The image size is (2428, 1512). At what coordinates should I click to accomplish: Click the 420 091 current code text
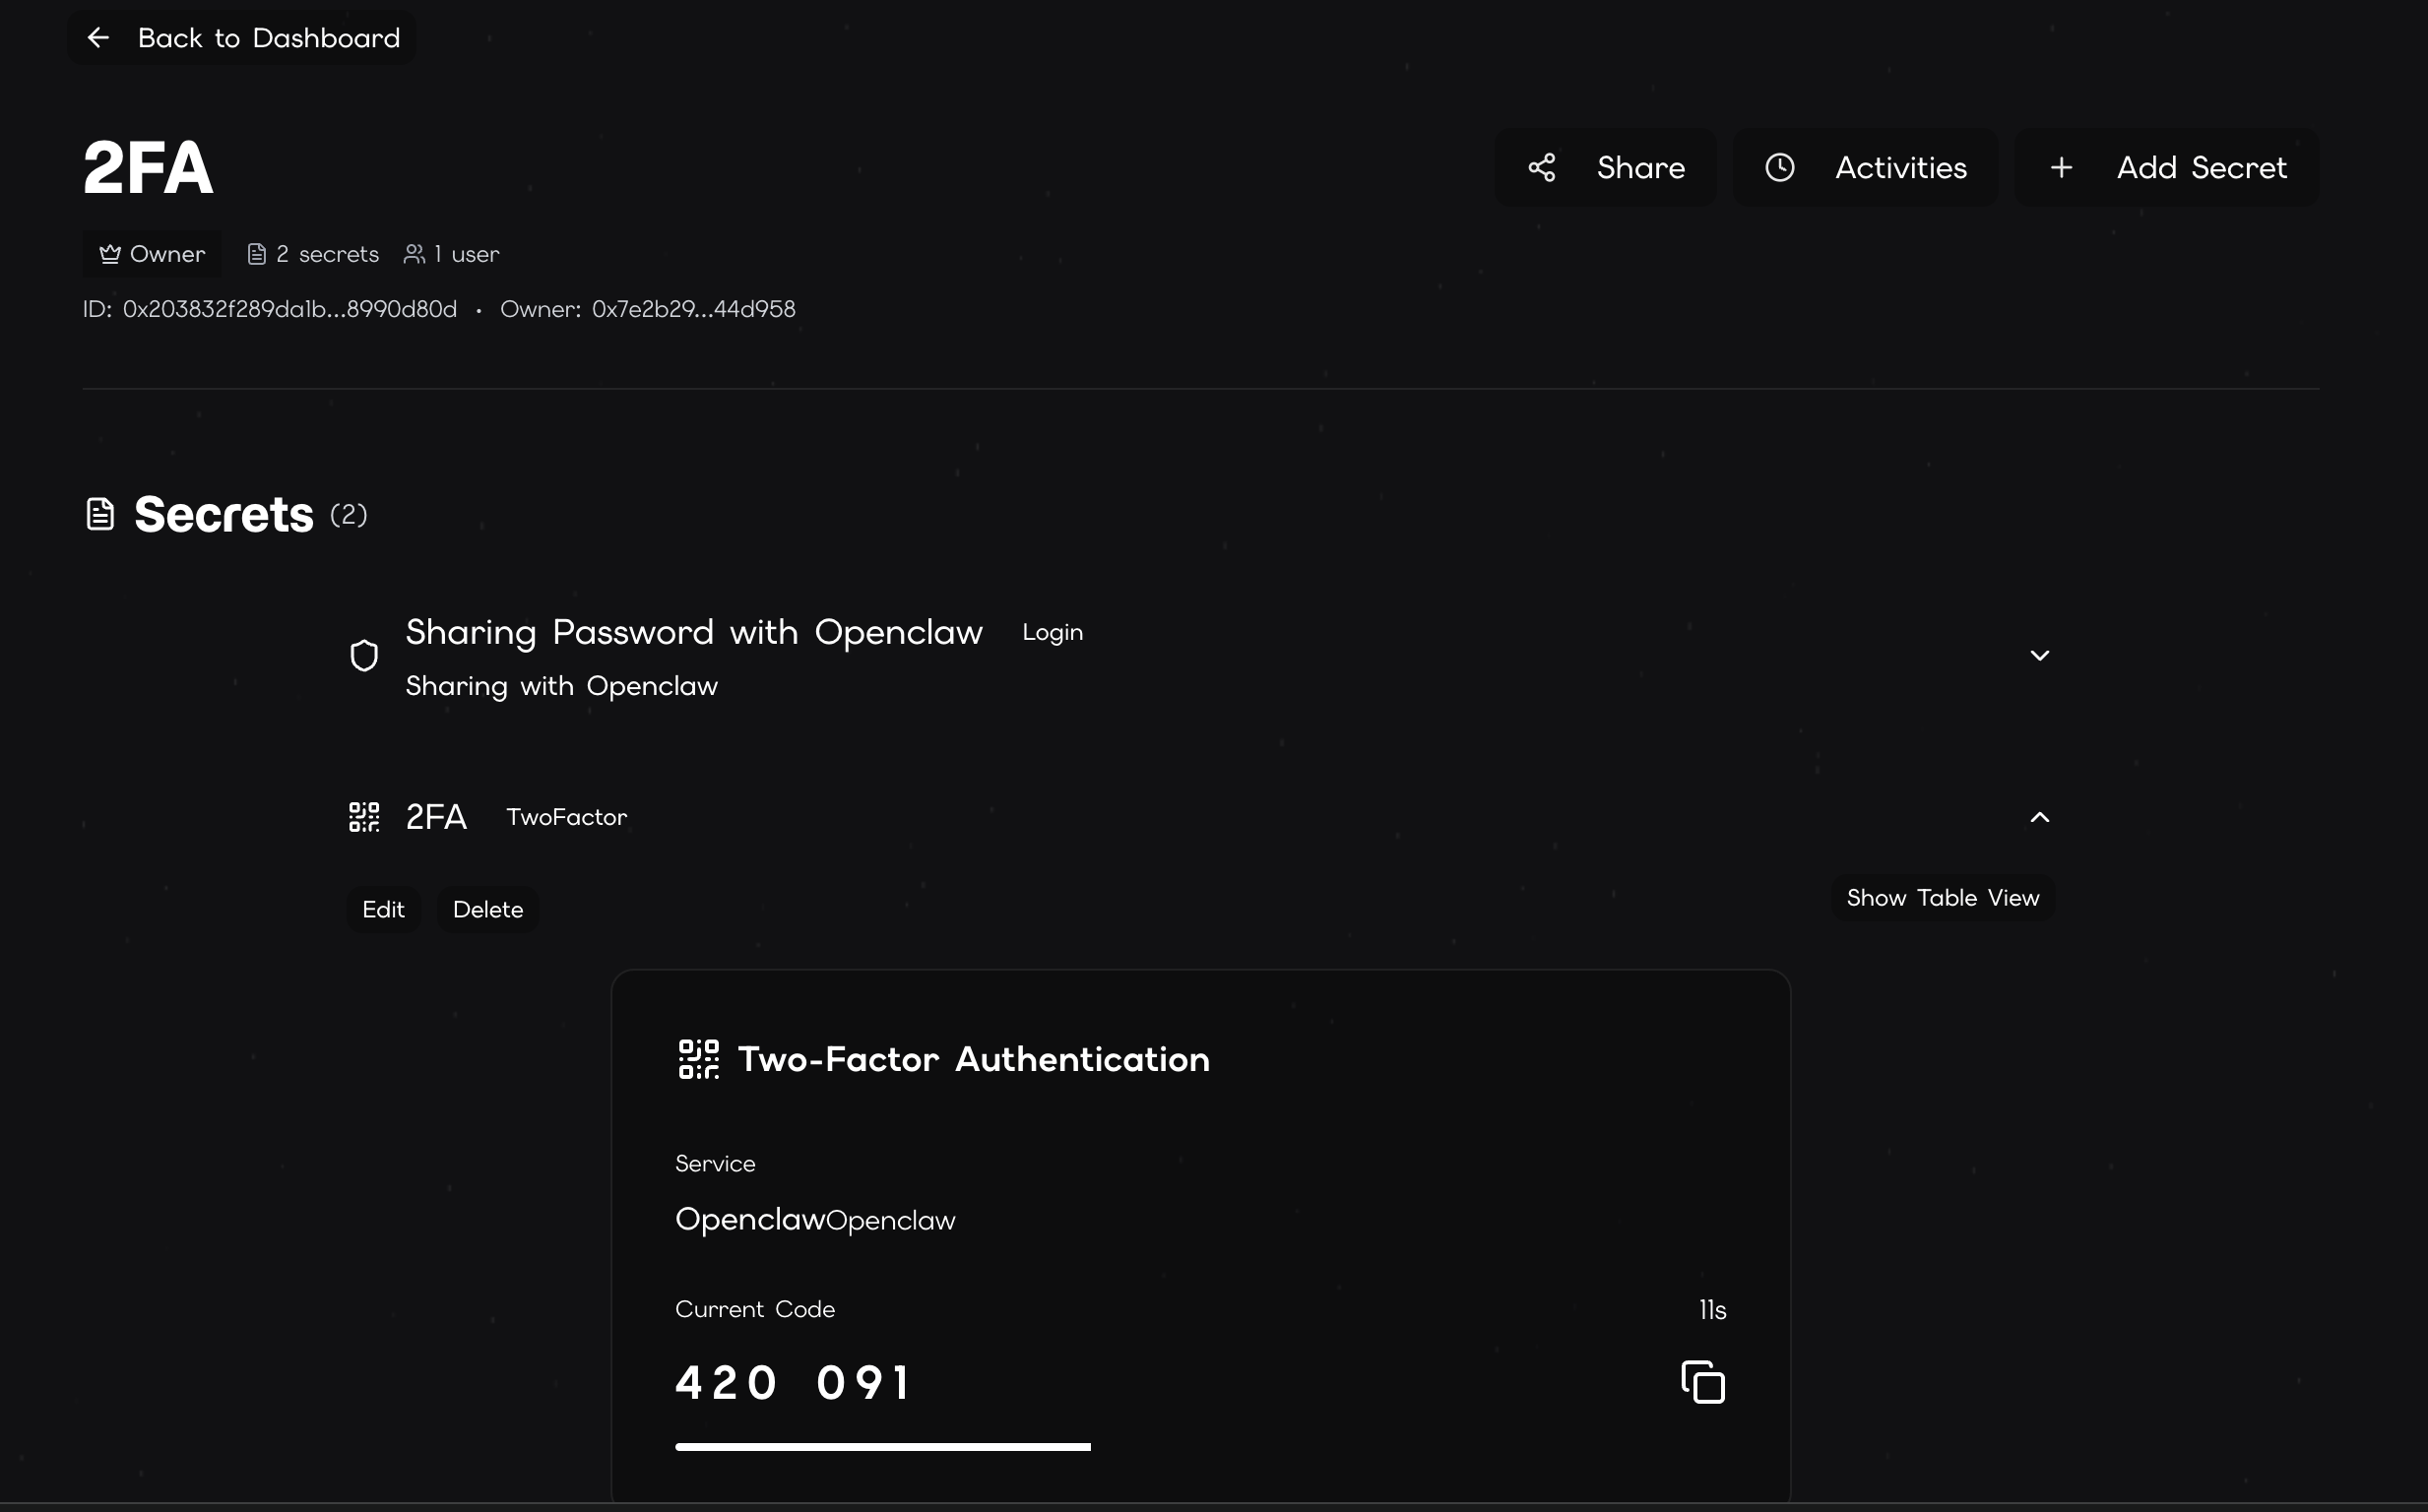(x=794, y=1383)
